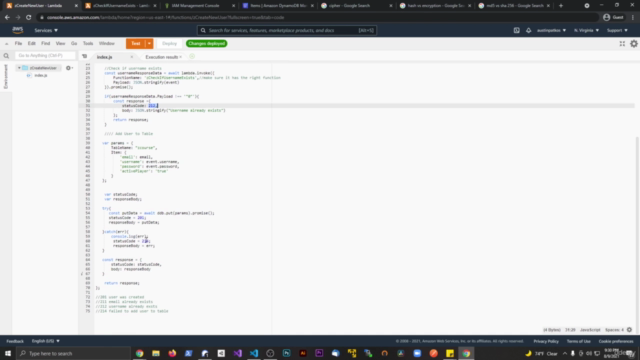Click the fold arrow at line 67
This screenshot has width=640, height=360.
tap(82, 274)
